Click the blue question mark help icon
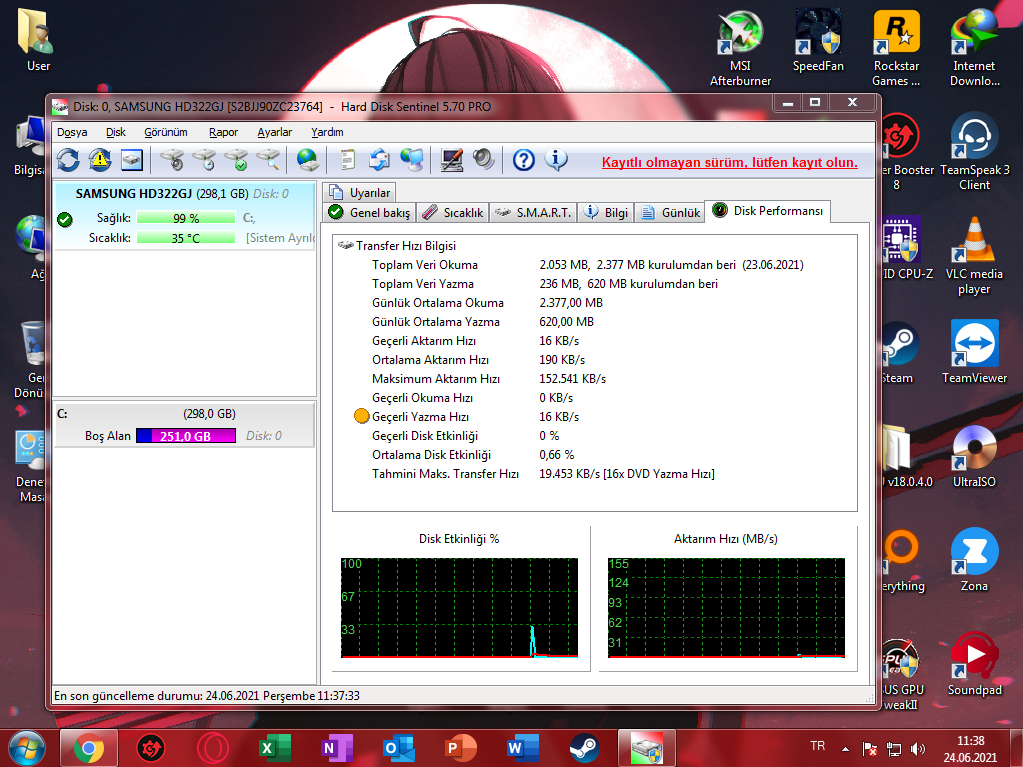1023x767 pixels. (523, 160)
